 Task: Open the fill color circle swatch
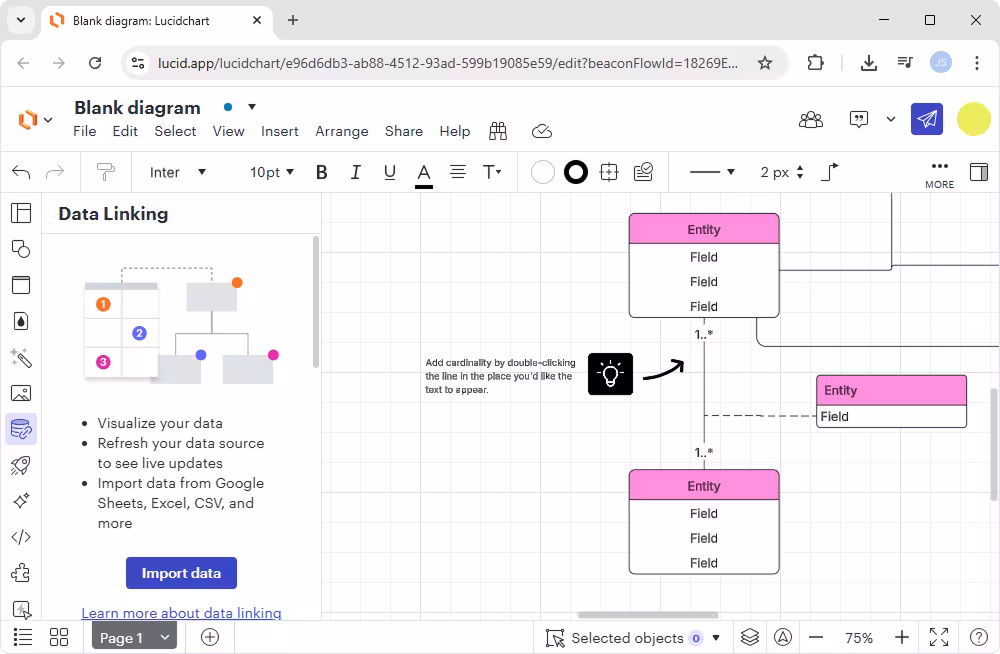(543, 172)
